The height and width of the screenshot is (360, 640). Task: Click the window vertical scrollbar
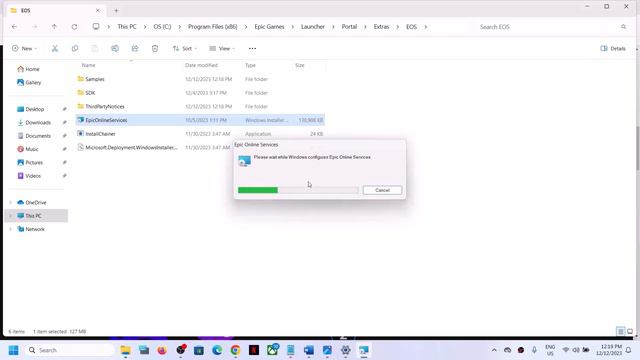[637, 149]
